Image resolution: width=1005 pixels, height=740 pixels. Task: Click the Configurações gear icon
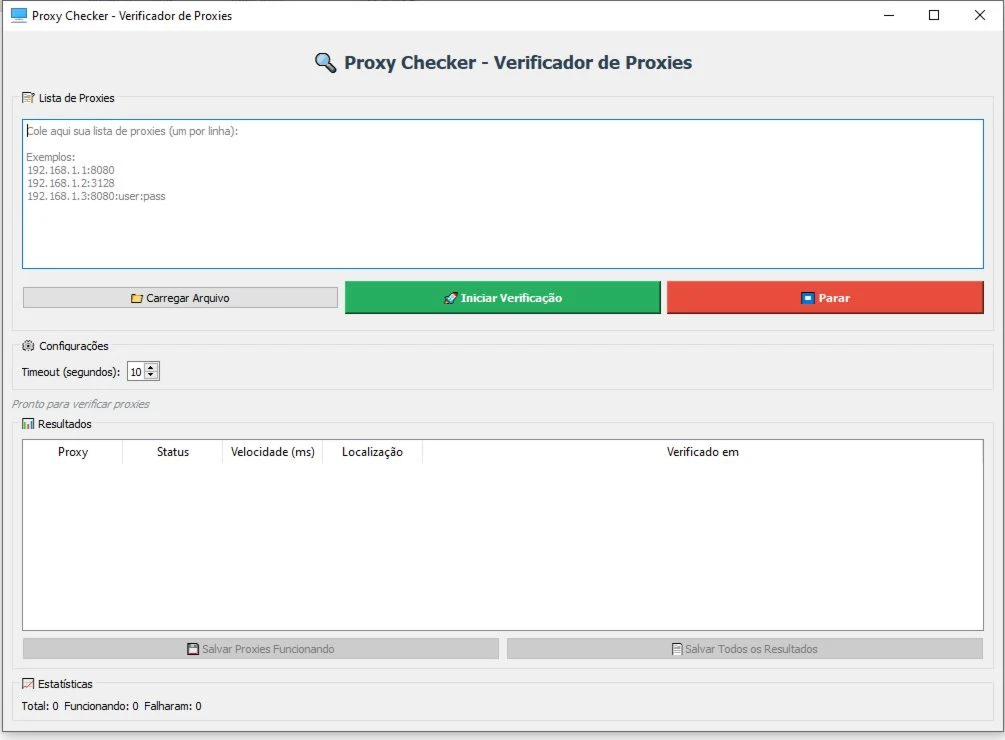tap(28, 345)
